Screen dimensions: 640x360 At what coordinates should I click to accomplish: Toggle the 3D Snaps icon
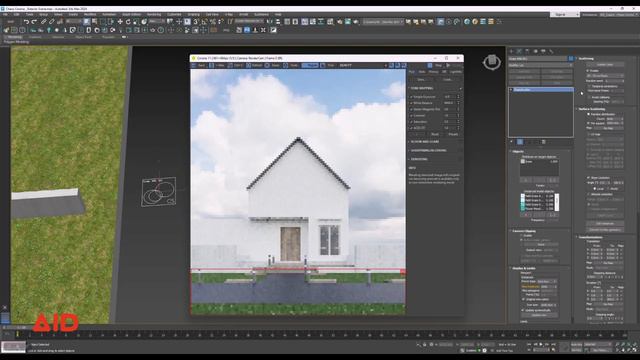click(196, 21)
